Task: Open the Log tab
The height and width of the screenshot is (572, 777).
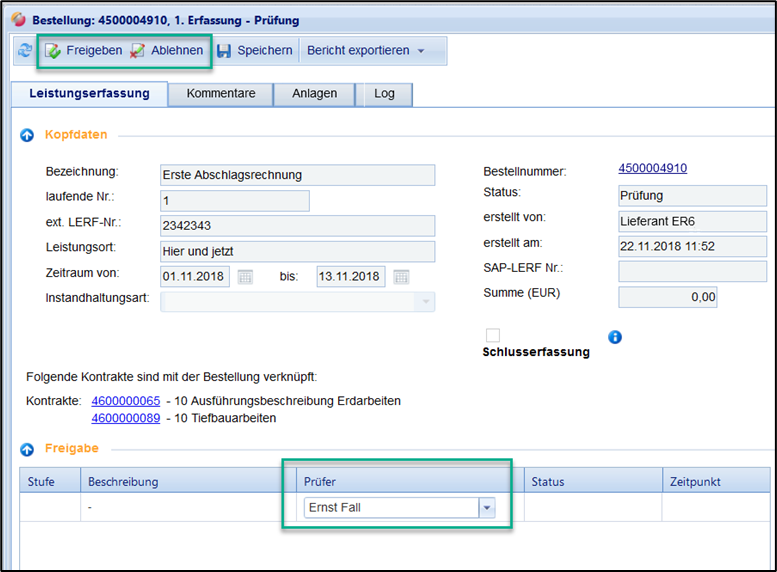Action: point(384,94)
